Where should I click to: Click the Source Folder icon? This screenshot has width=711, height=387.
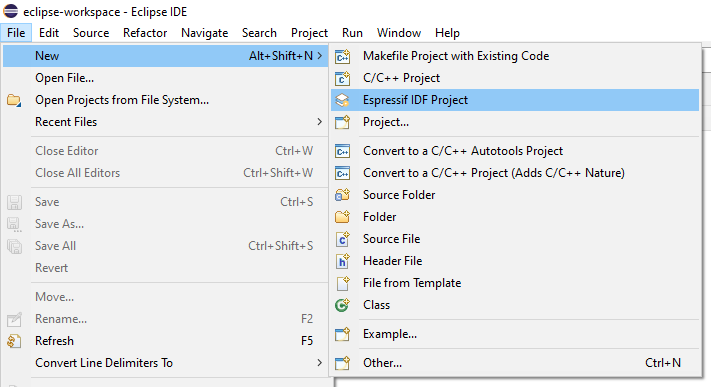pos(342,195)
